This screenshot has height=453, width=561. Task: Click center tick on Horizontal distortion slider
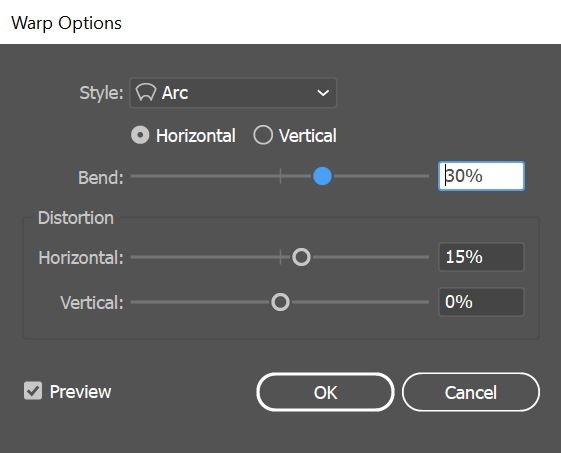coord(280,257)
